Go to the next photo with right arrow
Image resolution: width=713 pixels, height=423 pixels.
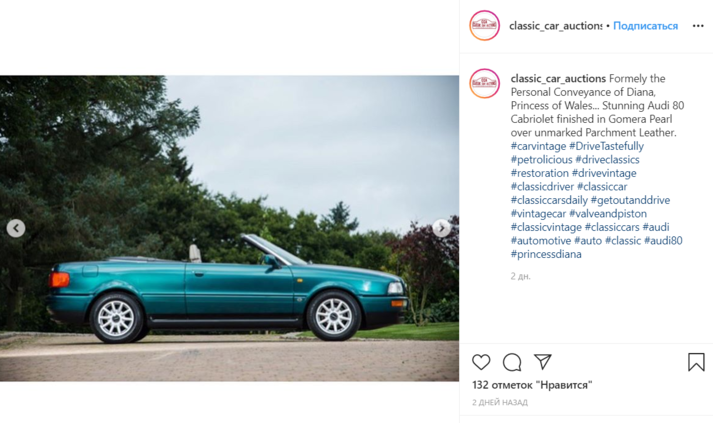441,228
